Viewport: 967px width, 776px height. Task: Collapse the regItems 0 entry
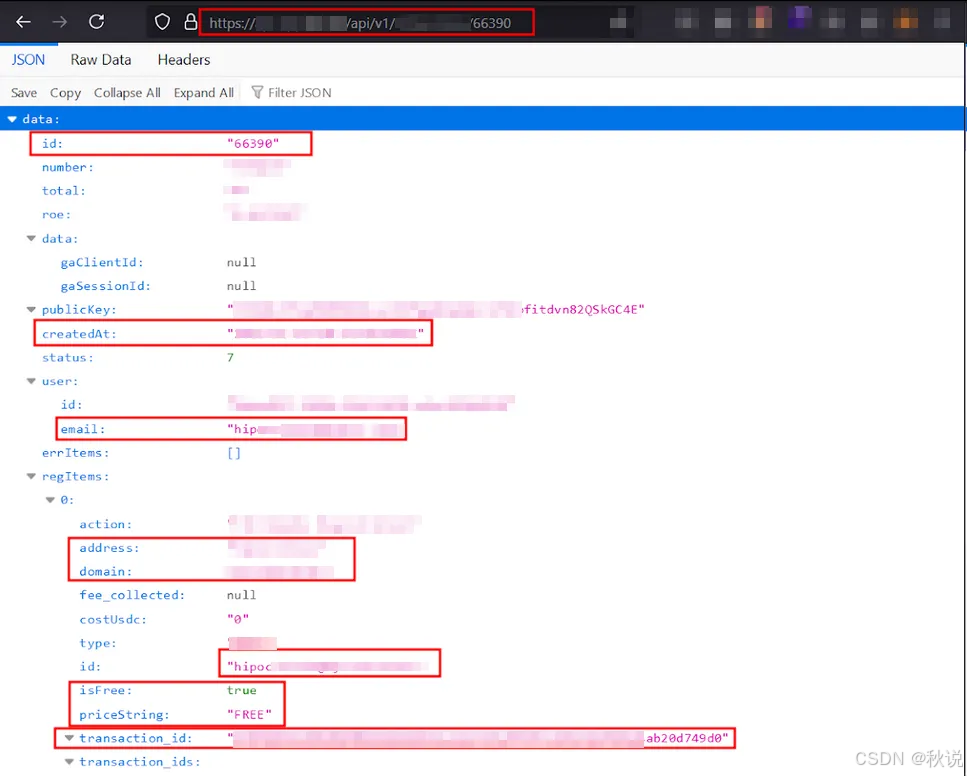(x=50, y=500)
